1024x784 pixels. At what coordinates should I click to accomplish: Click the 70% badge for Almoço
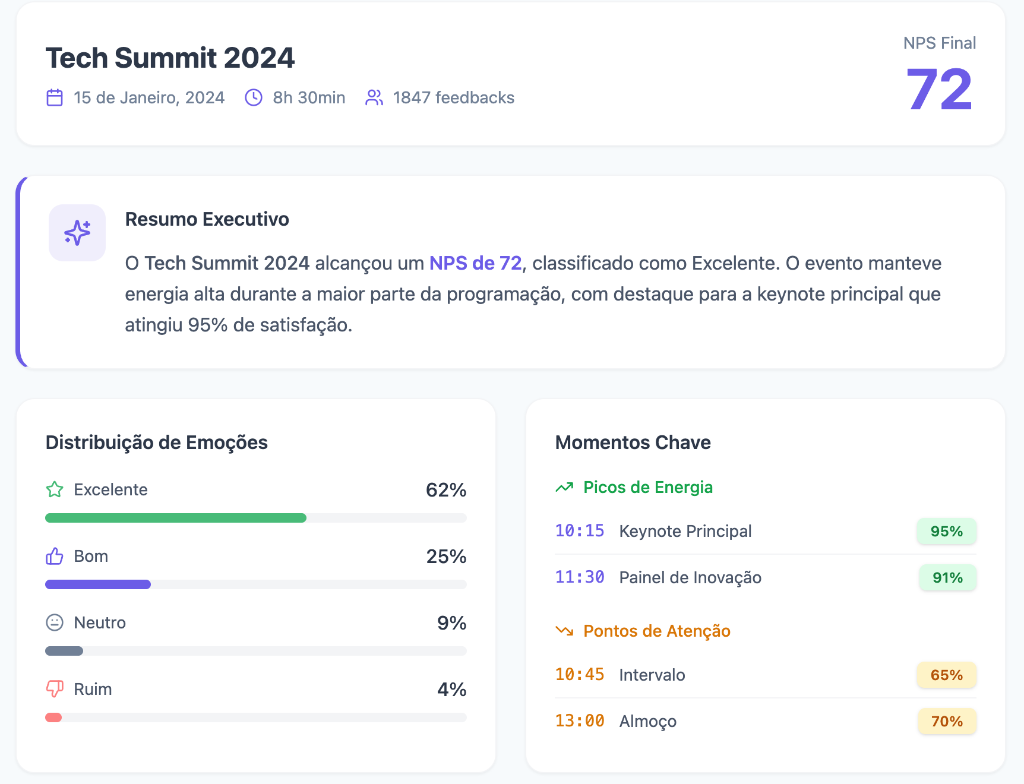(x=948, y=721)
